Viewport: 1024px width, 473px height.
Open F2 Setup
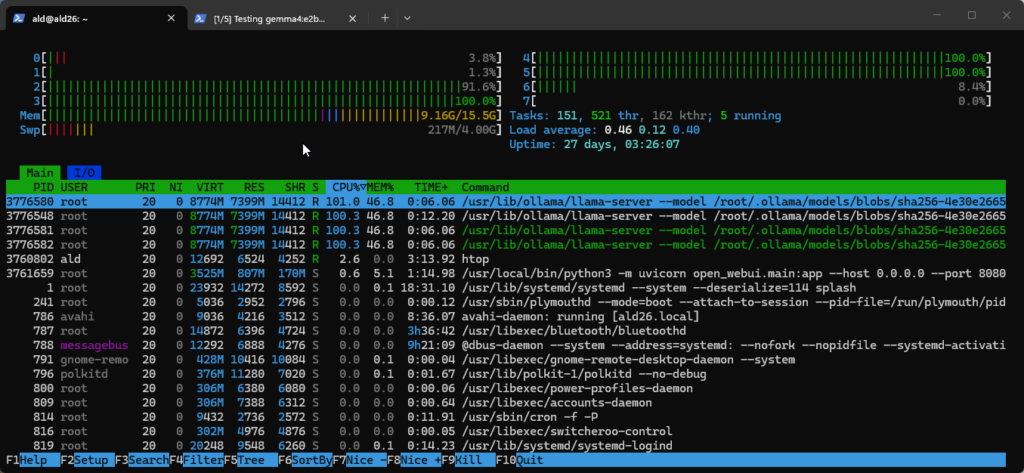(88, 460)
